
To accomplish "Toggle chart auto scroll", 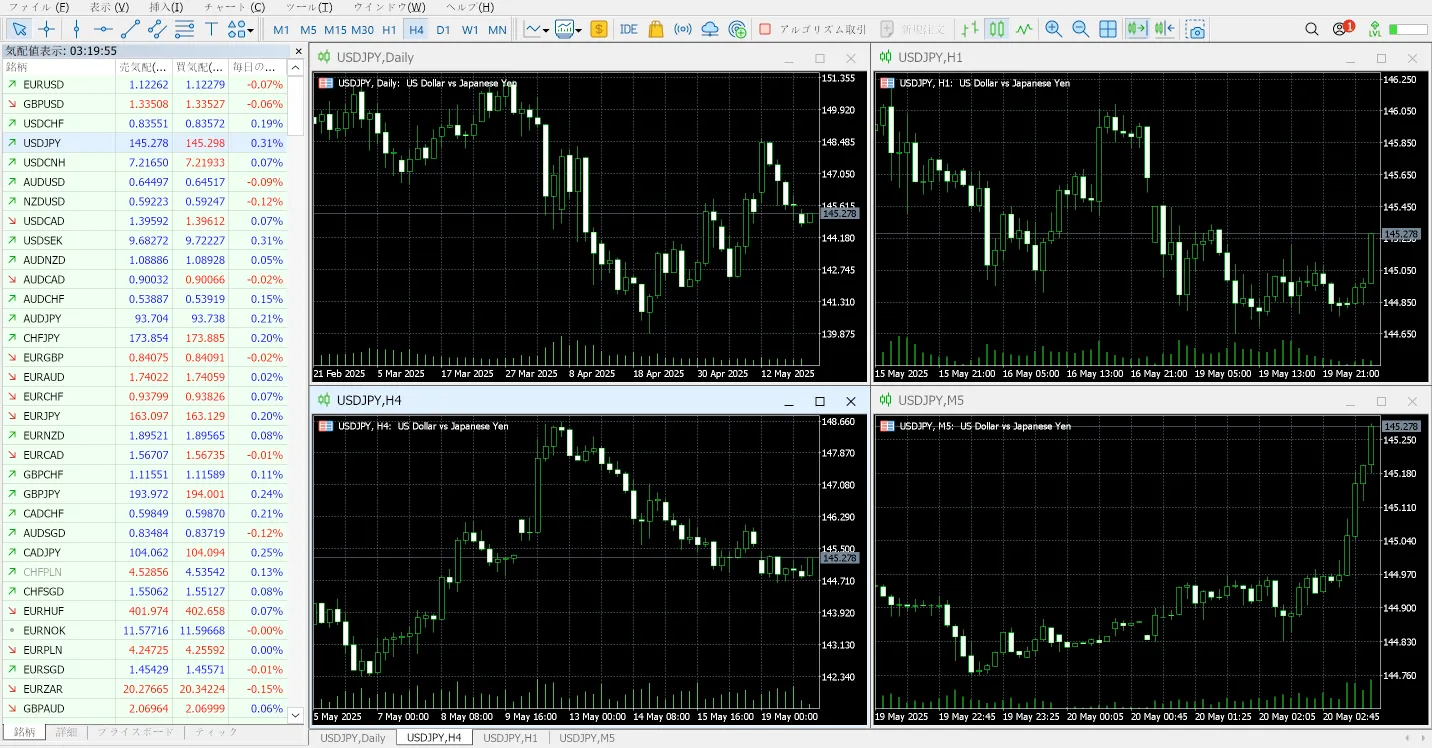I will coord(1136,29).
